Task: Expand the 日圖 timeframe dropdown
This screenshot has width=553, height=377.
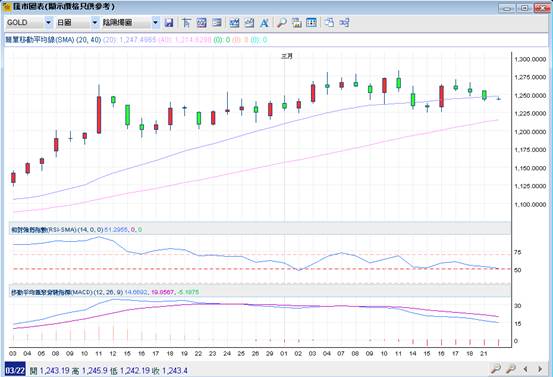Action: (95, 23)
